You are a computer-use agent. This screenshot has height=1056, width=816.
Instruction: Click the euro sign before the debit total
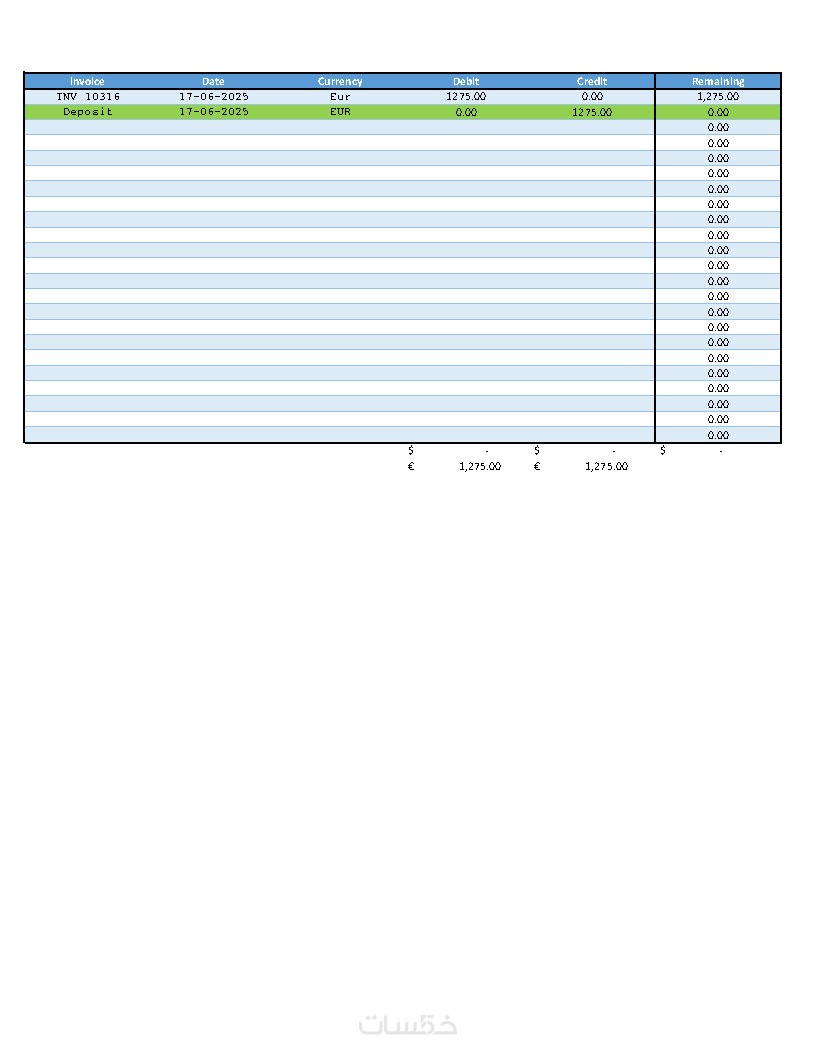[x=411, y=466]
